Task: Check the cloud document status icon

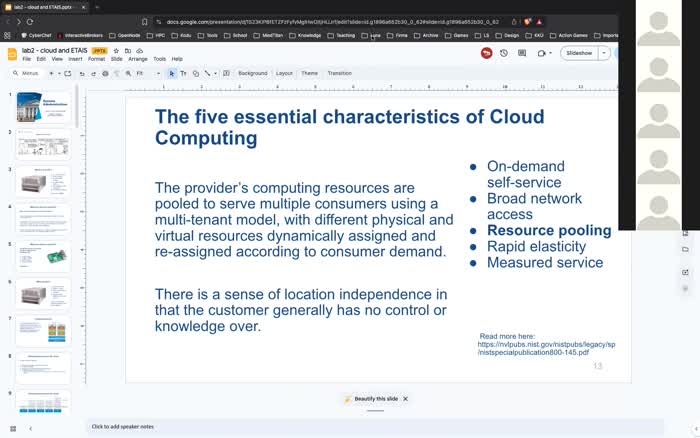Action: click(x=139, y=51)
